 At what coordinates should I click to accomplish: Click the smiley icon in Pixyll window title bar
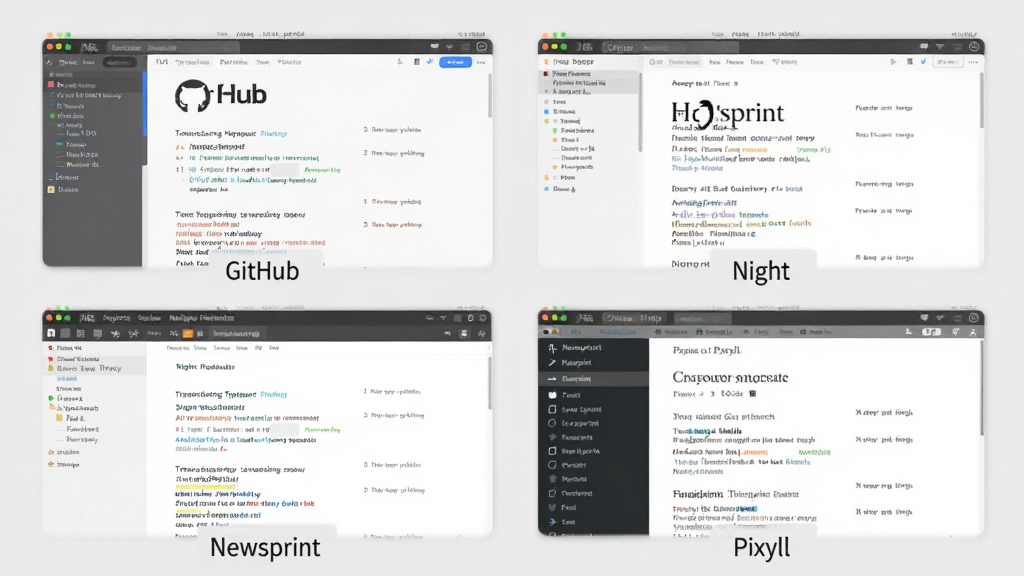974,318
